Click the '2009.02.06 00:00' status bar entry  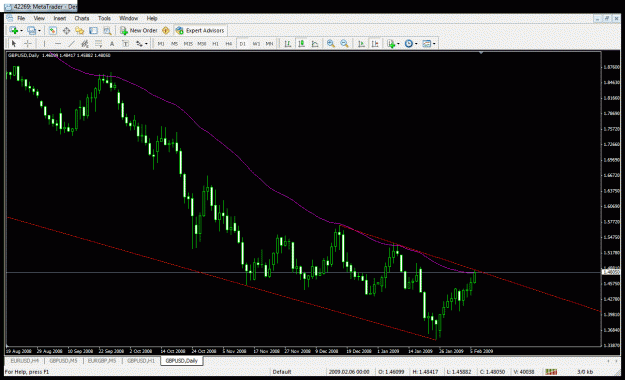349,372
